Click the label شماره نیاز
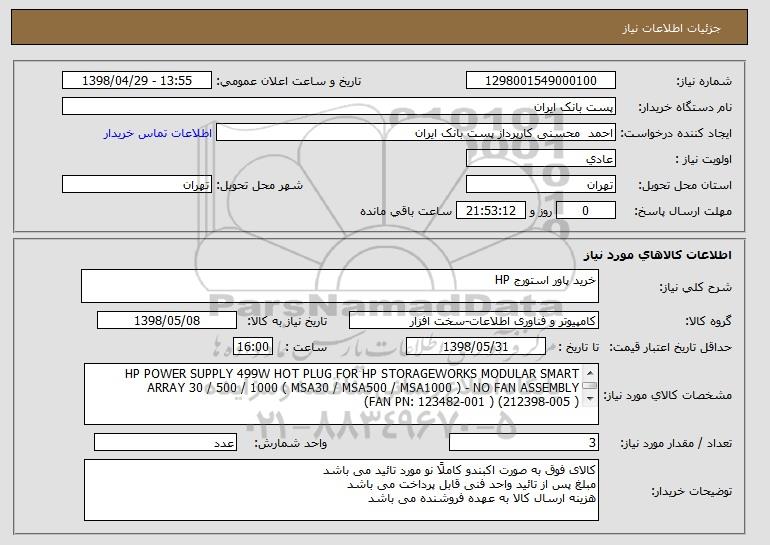 704,82
